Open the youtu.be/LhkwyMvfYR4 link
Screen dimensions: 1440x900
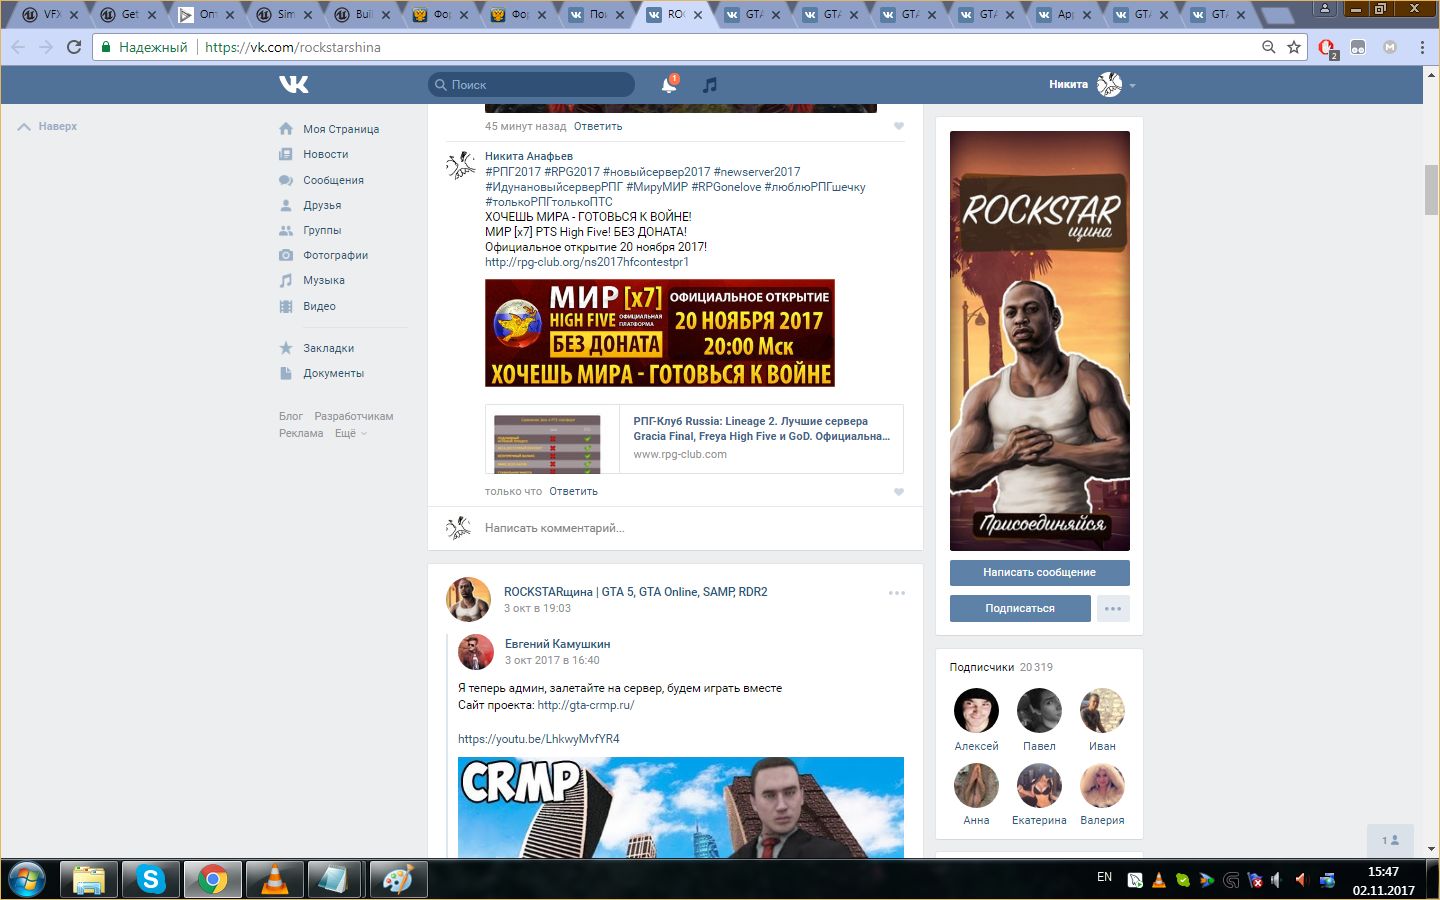click(x=539, y=739)
